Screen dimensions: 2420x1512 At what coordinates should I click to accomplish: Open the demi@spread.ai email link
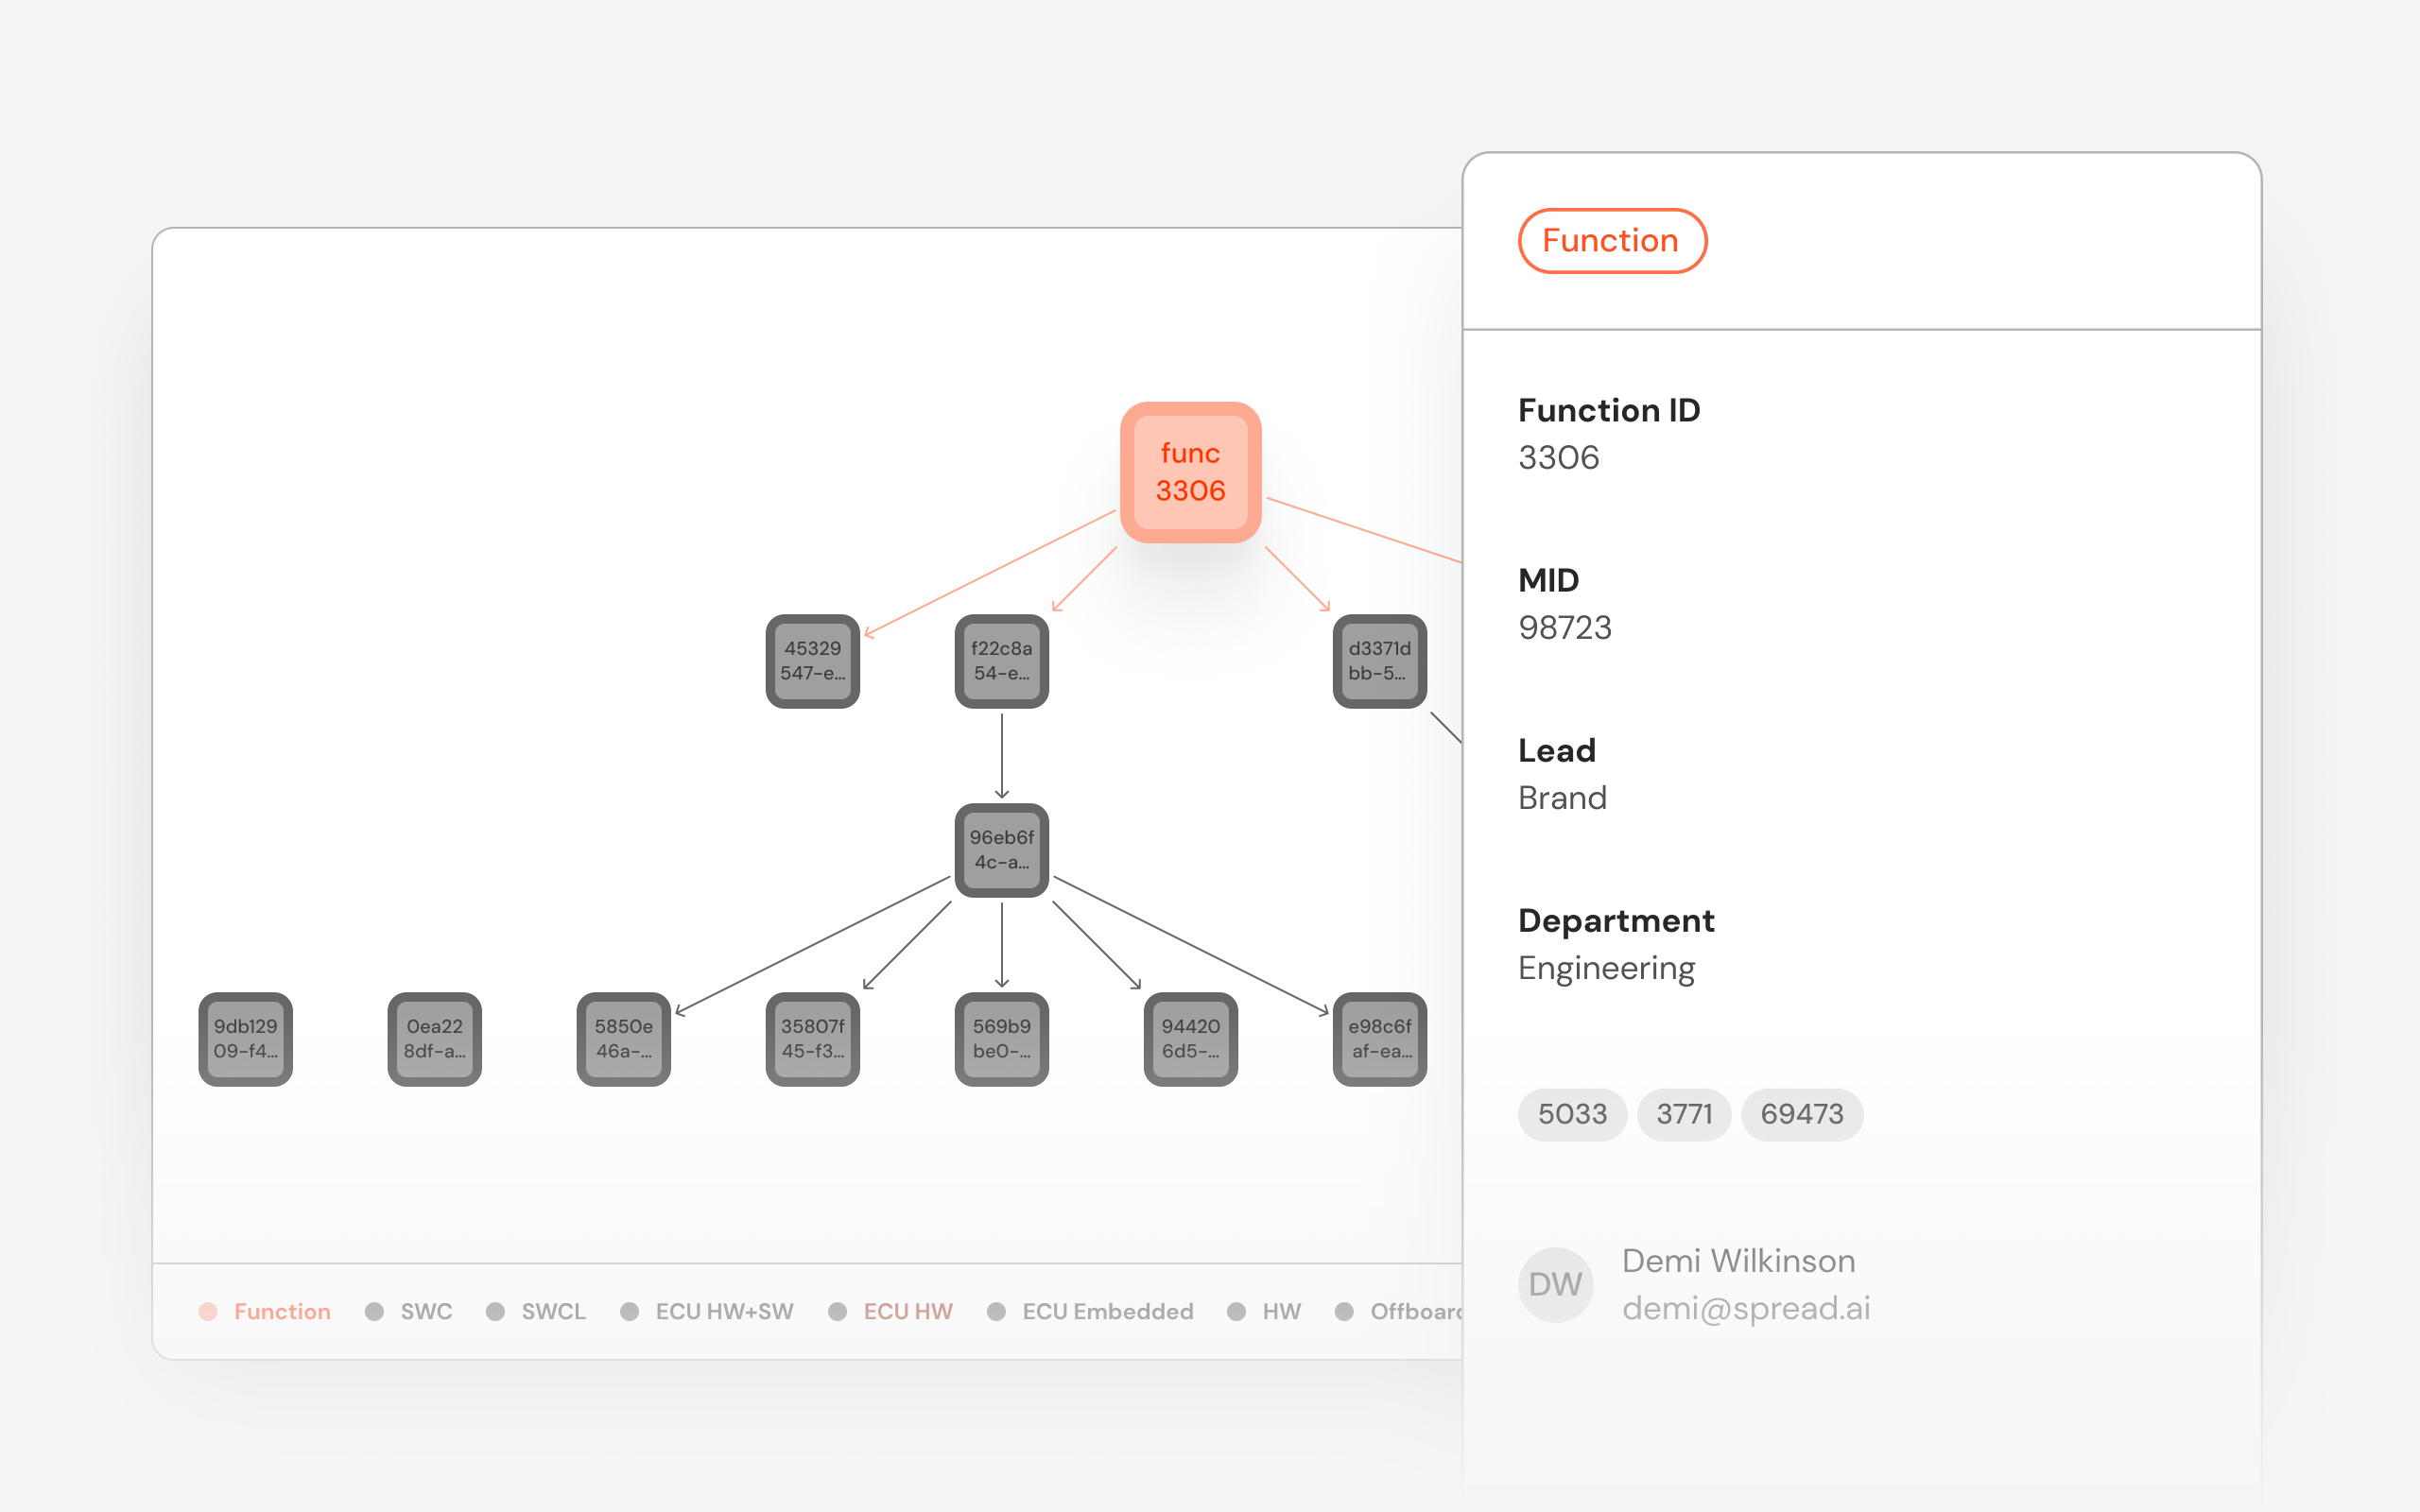pyautogui.click(x=1746, y=1308)
